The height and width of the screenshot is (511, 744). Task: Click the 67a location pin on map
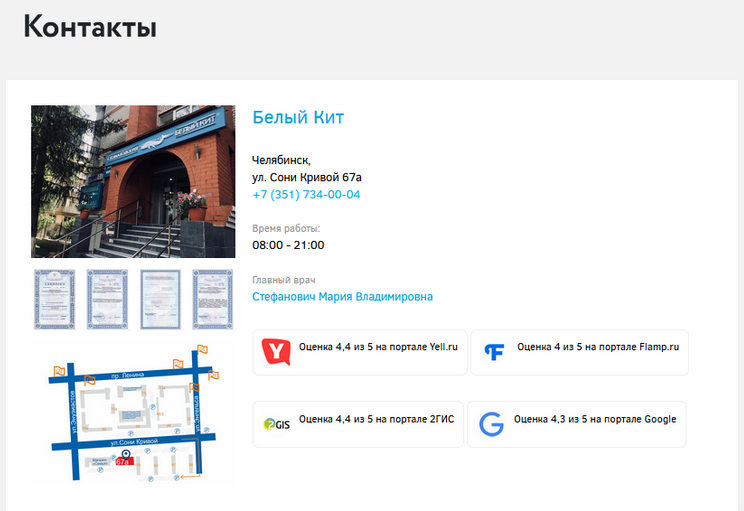[x=126, y=455]
